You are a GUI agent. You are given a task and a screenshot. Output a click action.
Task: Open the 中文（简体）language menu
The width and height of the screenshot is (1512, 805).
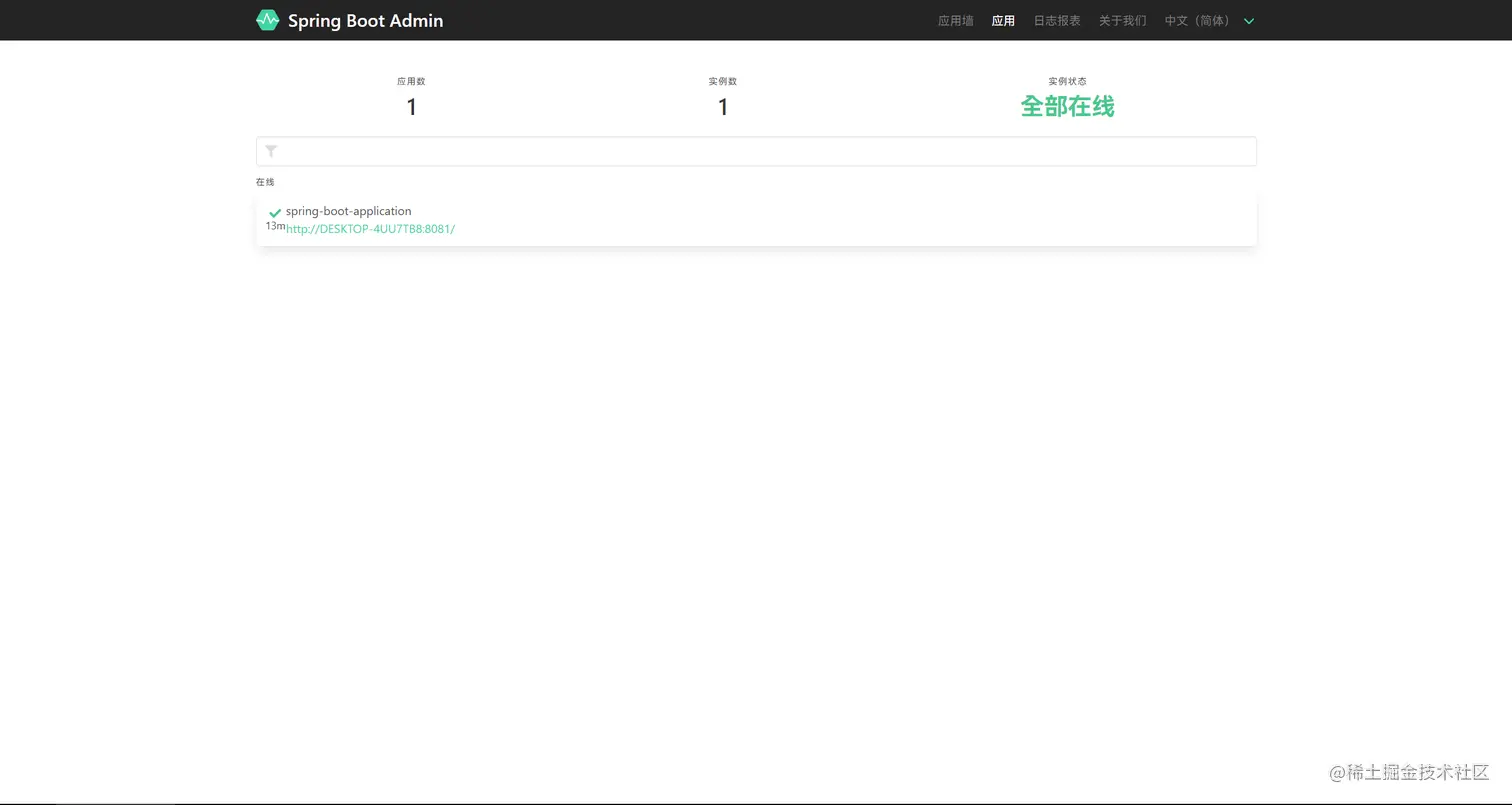click(1200, 21)
